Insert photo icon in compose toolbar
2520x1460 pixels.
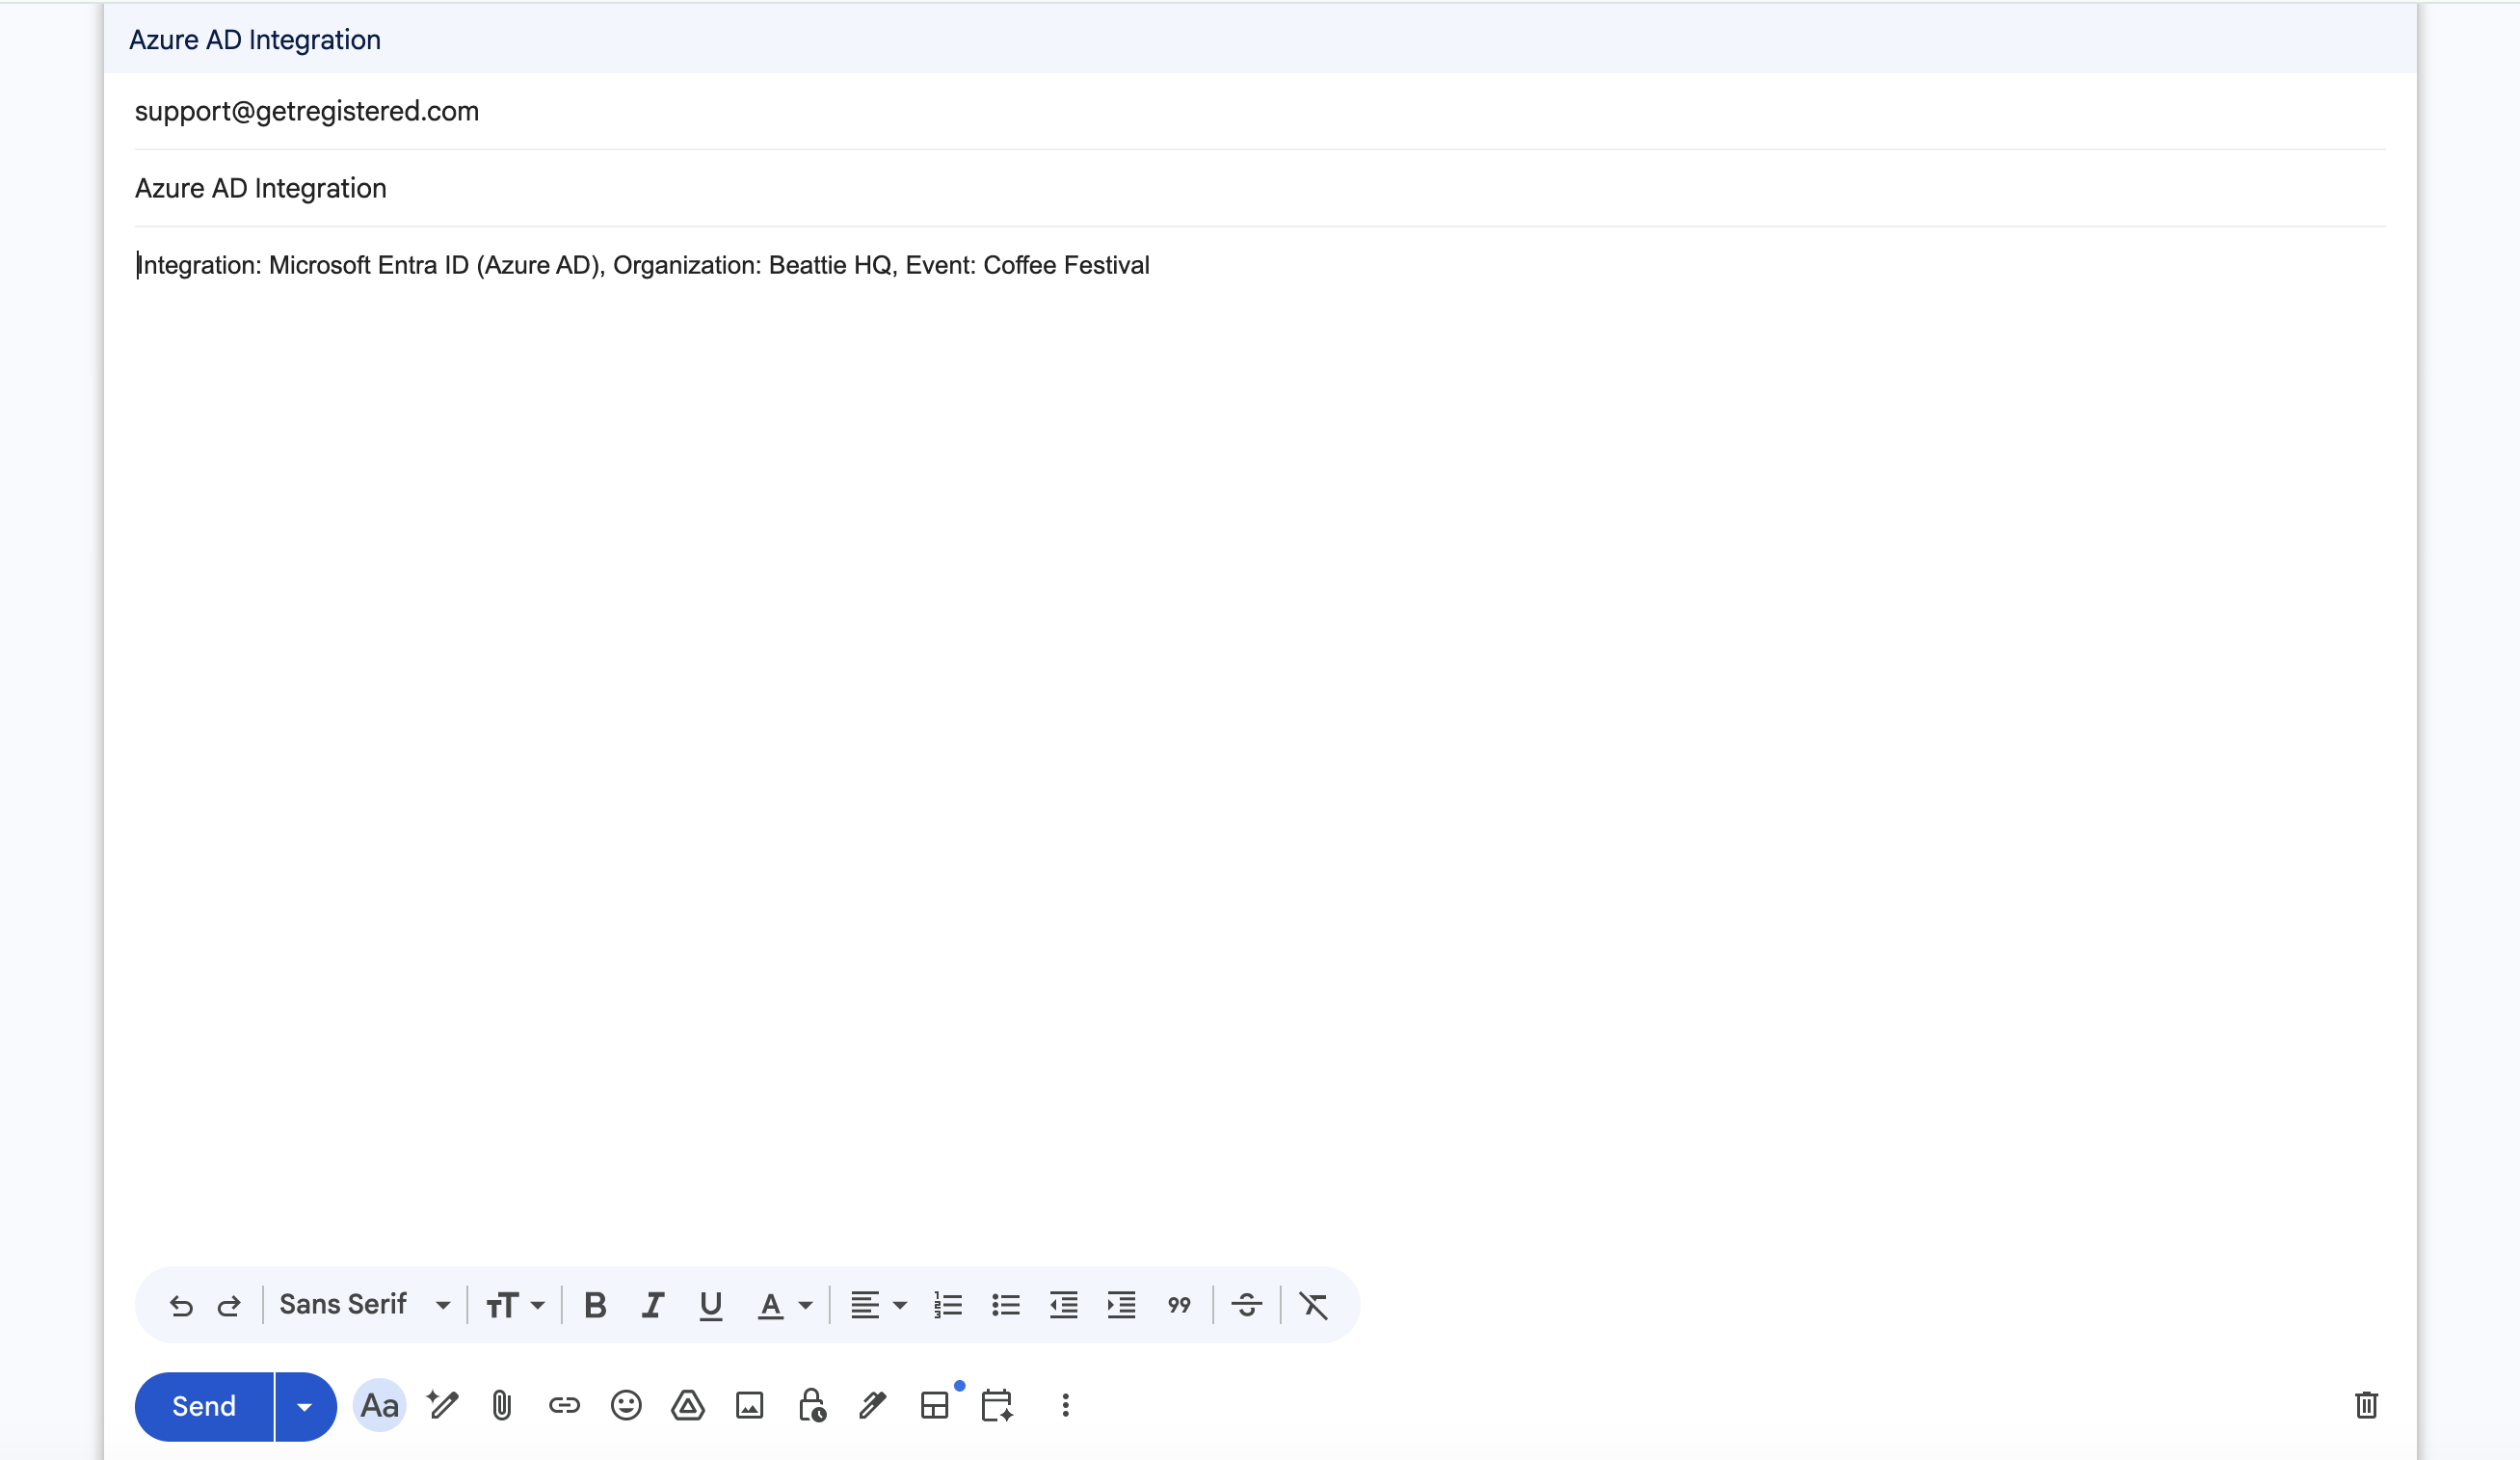click(x=749, y=1405)
